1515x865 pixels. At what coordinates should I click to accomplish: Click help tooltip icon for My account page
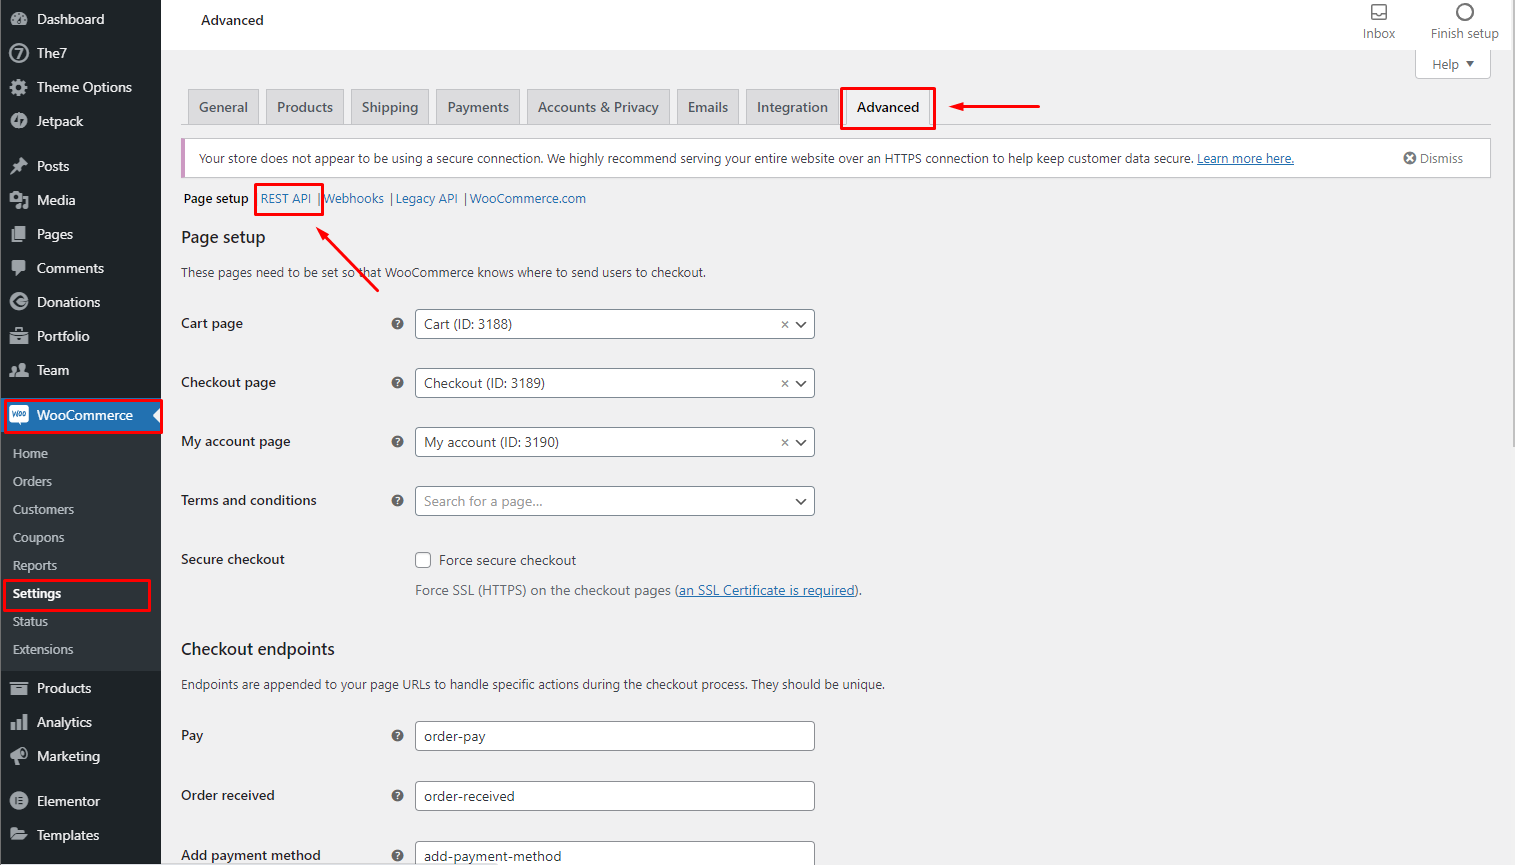click(x=397, y=442)
